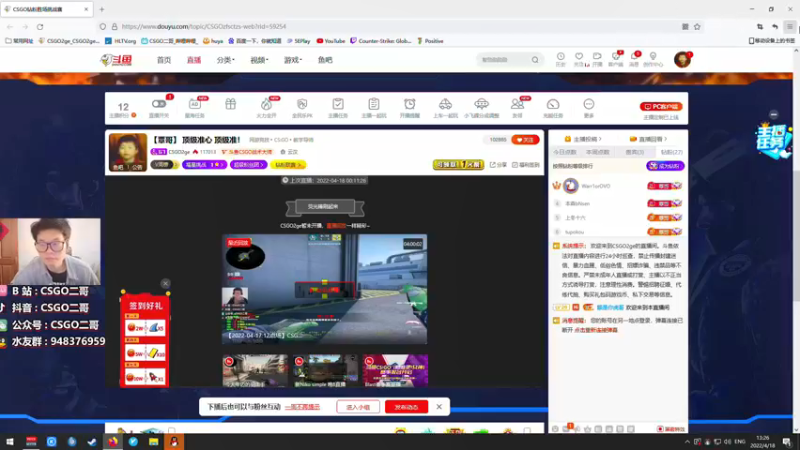This screenshot has height=450, width=800.
Task: Click the flame 火力全开 icon
Action: pyautogui.click(x=266, y=104)
